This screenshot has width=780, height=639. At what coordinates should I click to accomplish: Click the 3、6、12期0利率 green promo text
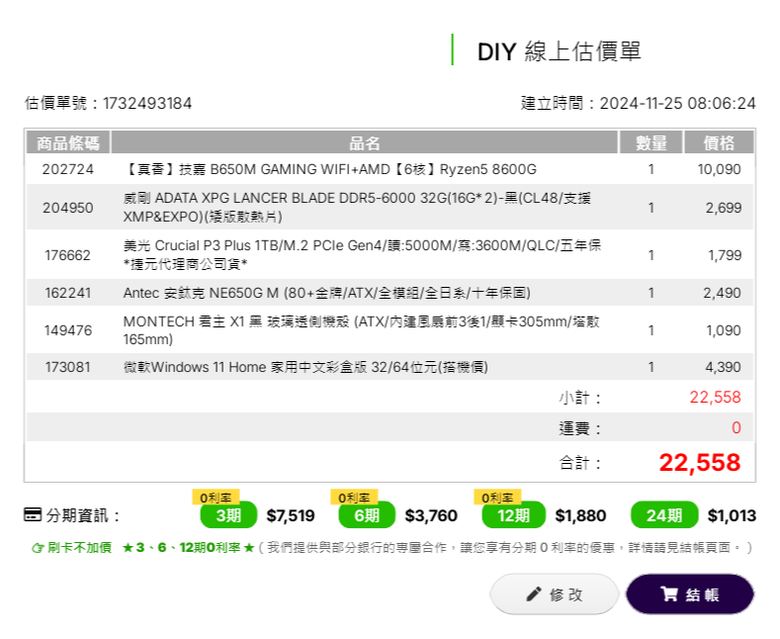189,548
